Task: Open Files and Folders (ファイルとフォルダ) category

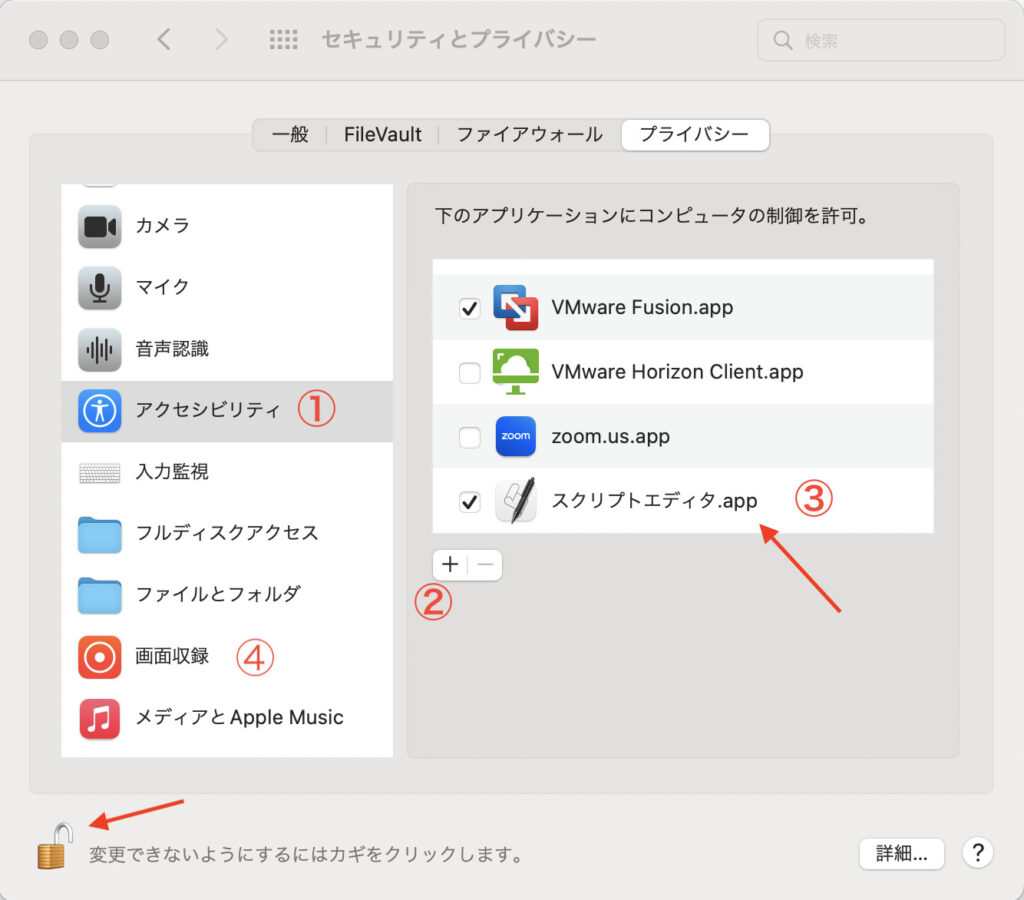Action: click(217, 594)
